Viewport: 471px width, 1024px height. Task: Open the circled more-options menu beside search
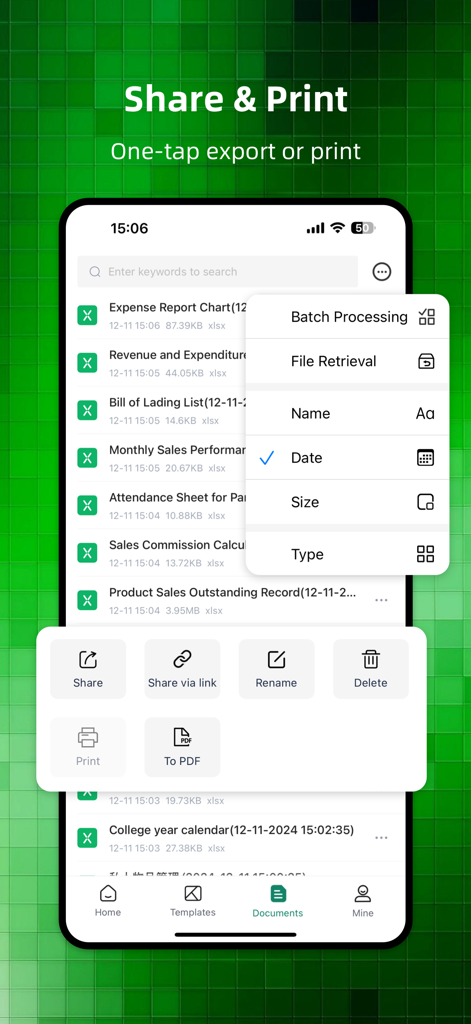point(382,272)
